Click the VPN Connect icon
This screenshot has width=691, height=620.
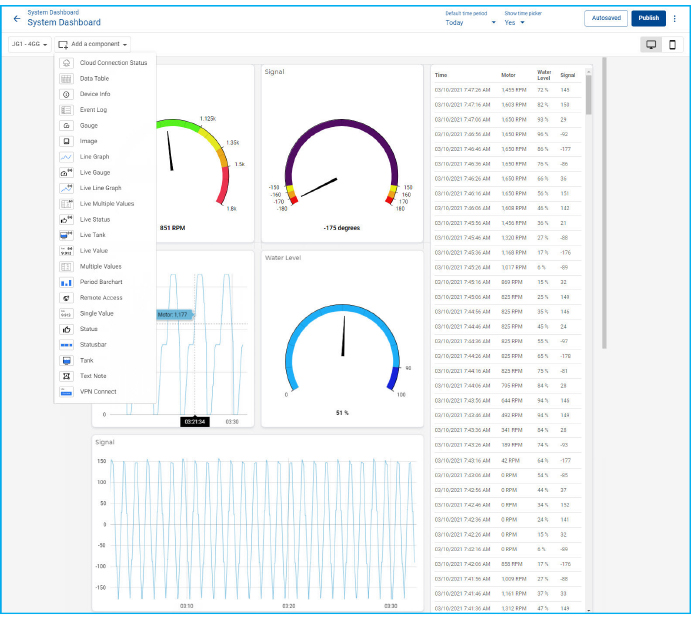(x=66, y=392)
